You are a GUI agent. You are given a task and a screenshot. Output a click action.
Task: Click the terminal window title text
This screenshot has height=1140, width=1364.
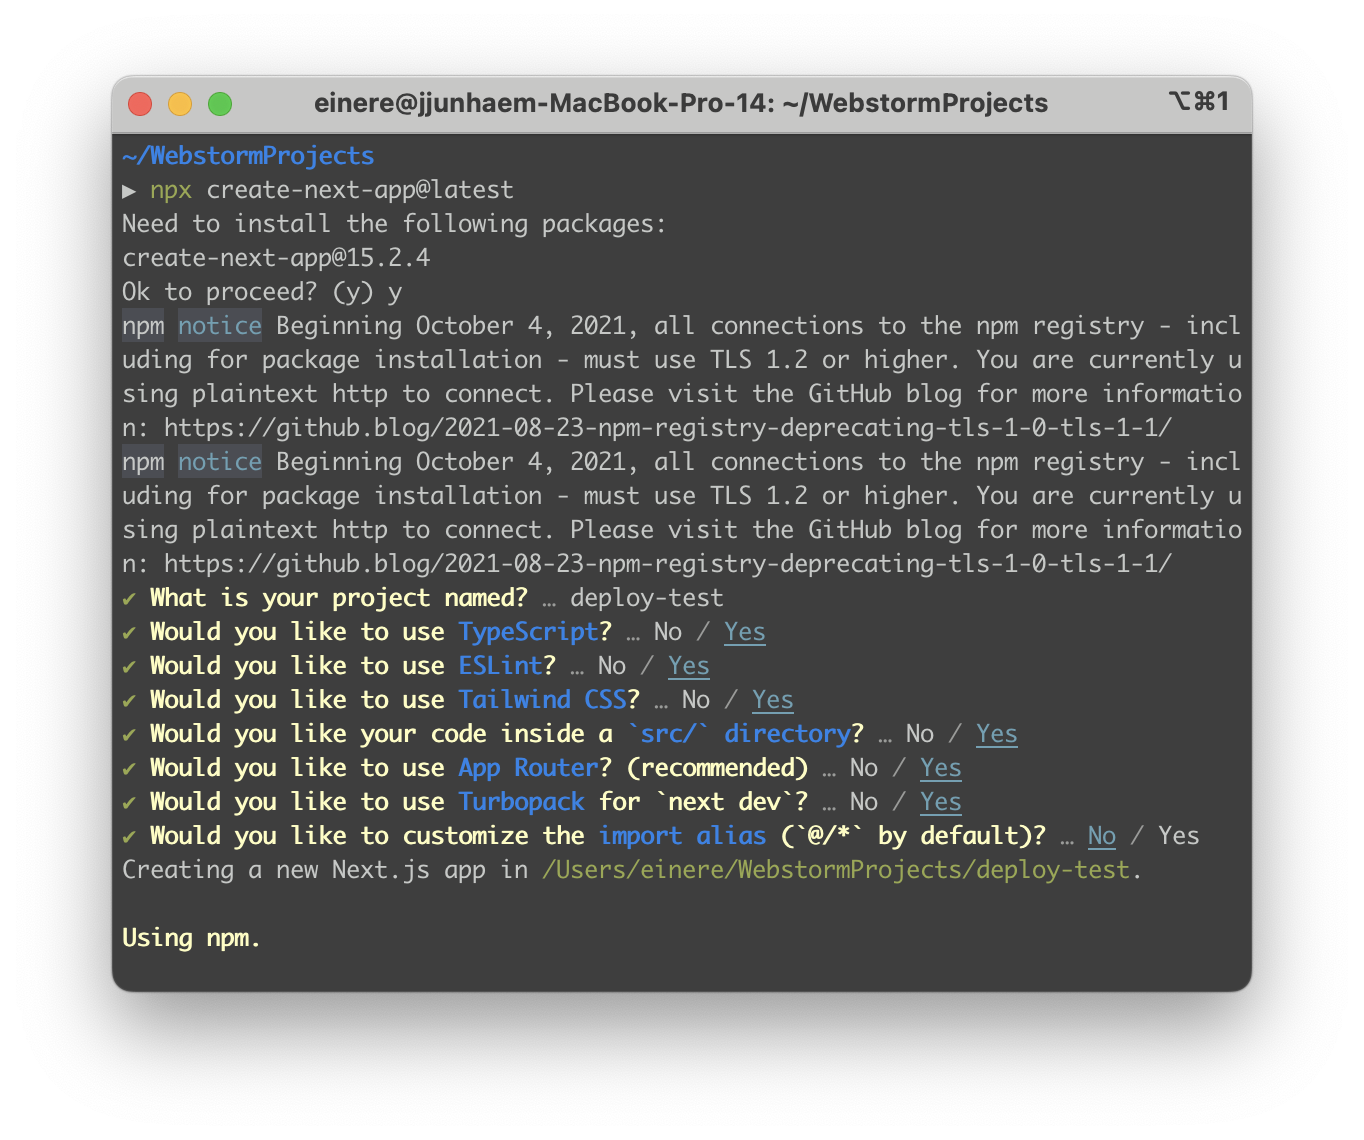[681, 103]
